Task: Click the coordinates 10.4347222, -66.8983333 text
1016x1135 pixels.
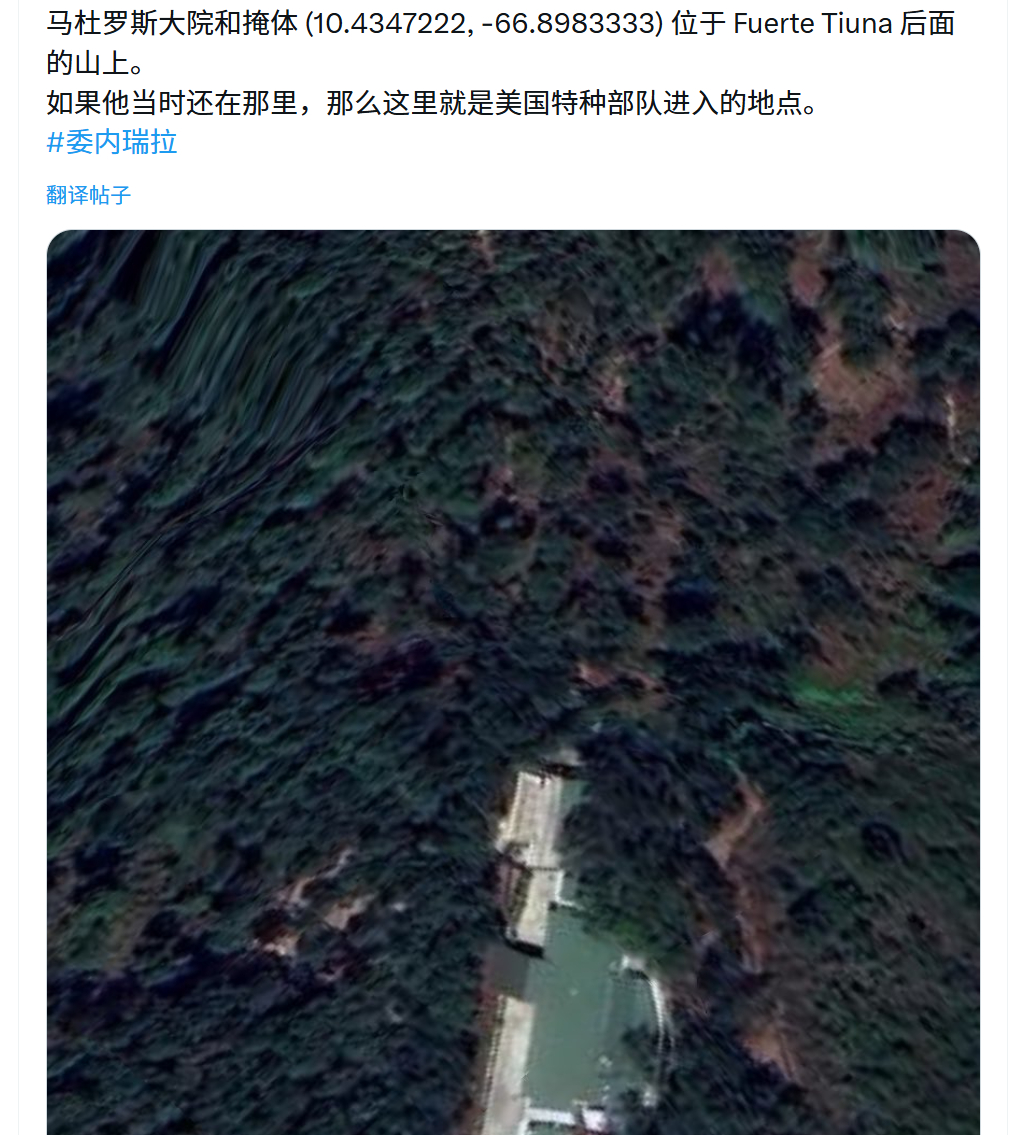Action: 484,24
